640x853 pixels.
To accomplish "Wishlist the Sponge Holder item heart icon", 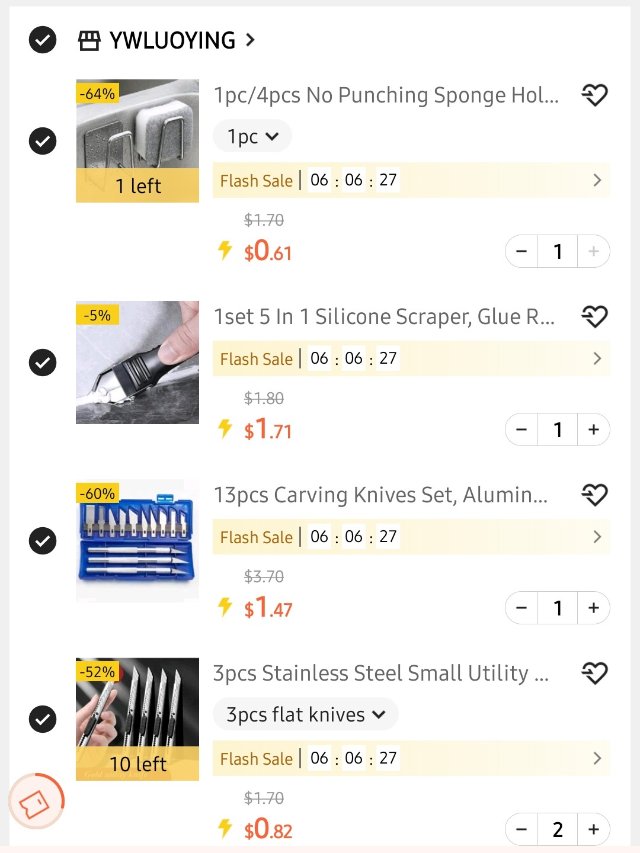I will (x=594, y=96).
